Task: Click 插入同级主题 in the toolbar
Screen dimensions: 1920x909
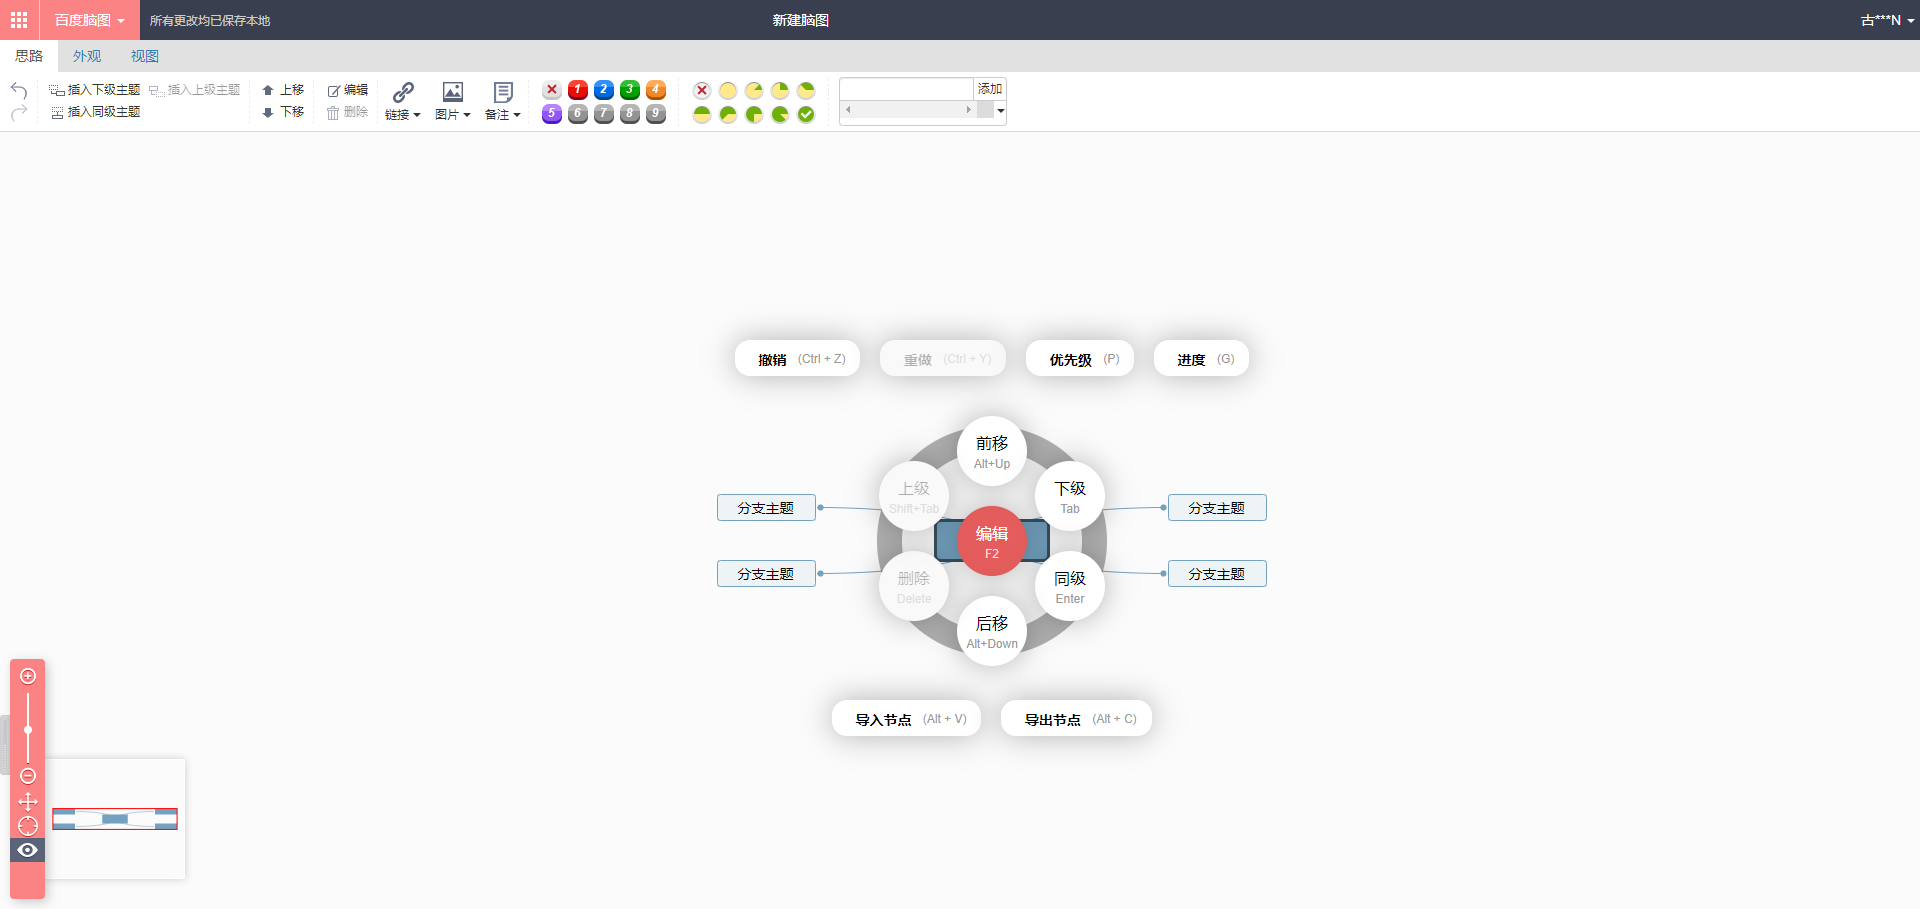Action: (95, 112)
